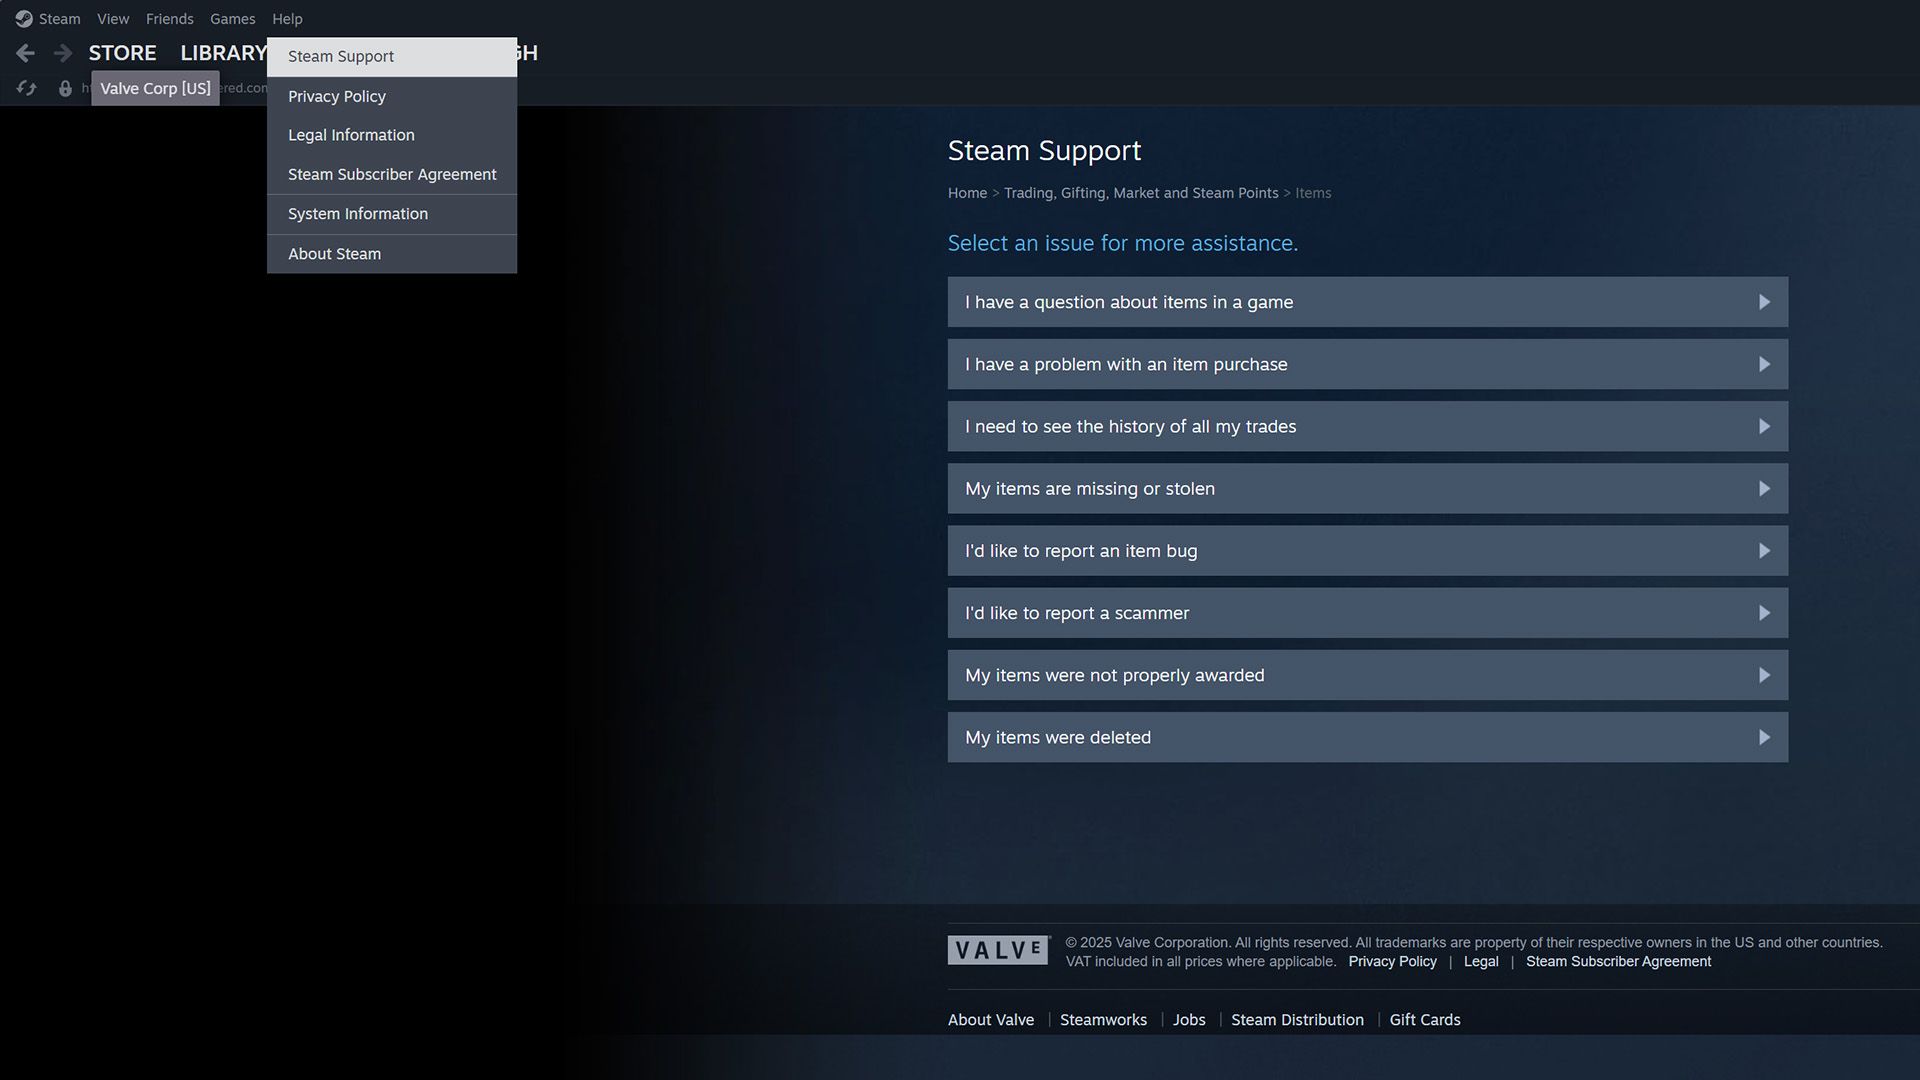
Task: Follow the 'Gift Cards' footer link
Action: [x=1424, y=1019]
